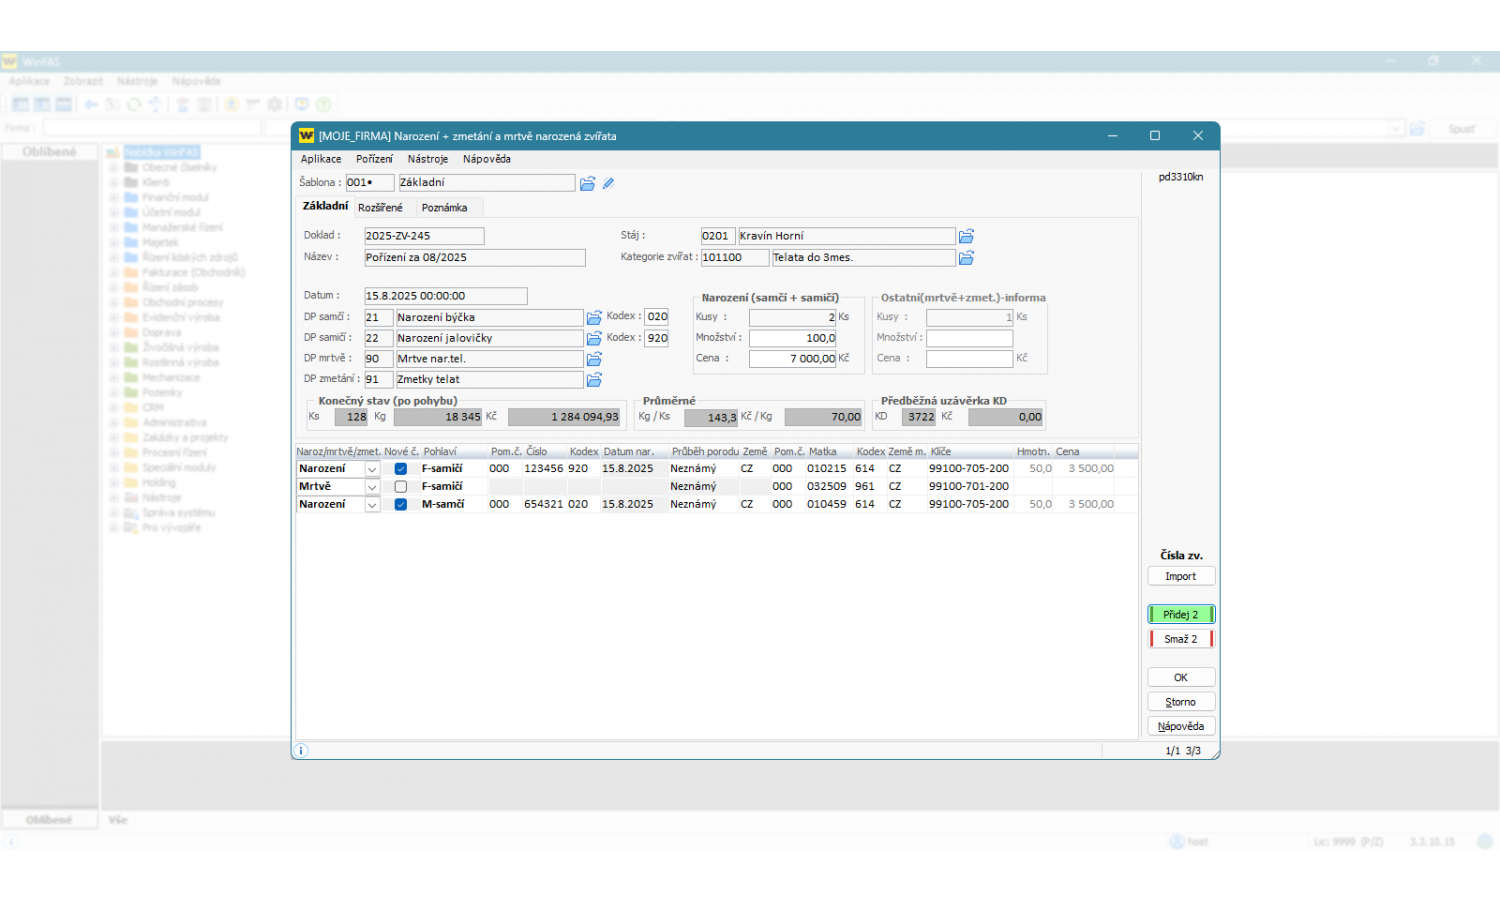1500x900 pixels.
Task: Open the Pořízení menu
Action: tap(374, 159)
